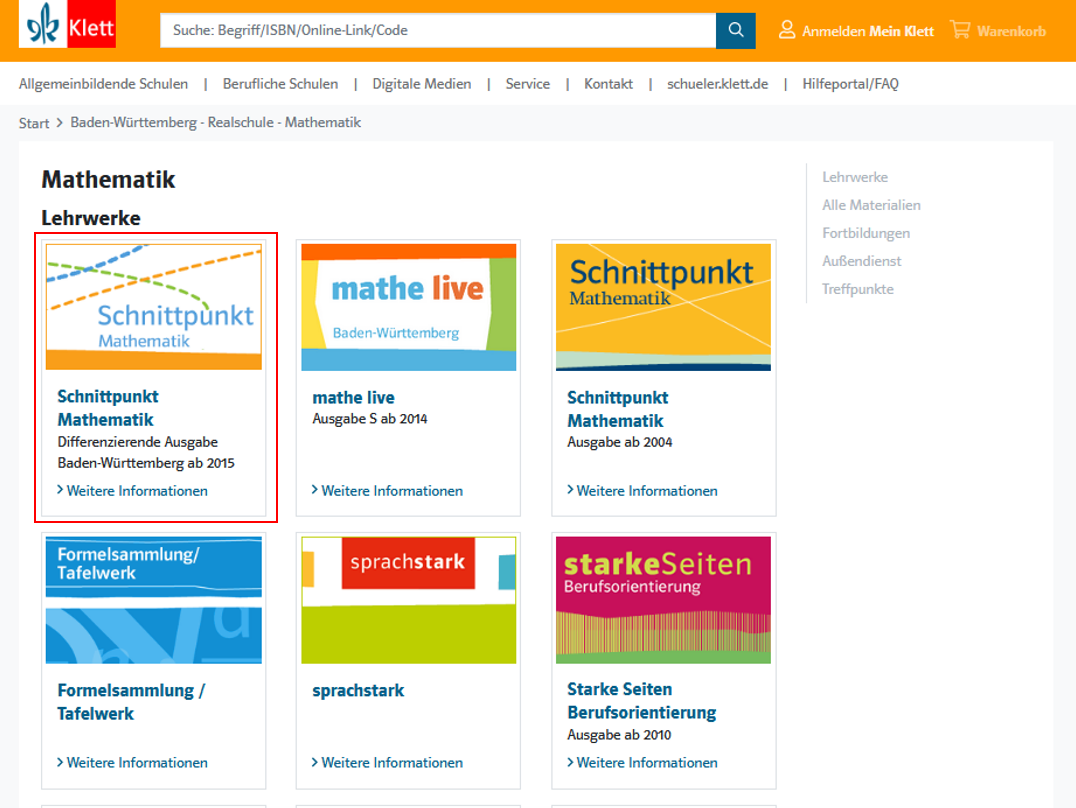
Task: Open the Berufliche Schulen menu
Action: tap(280, 84)
